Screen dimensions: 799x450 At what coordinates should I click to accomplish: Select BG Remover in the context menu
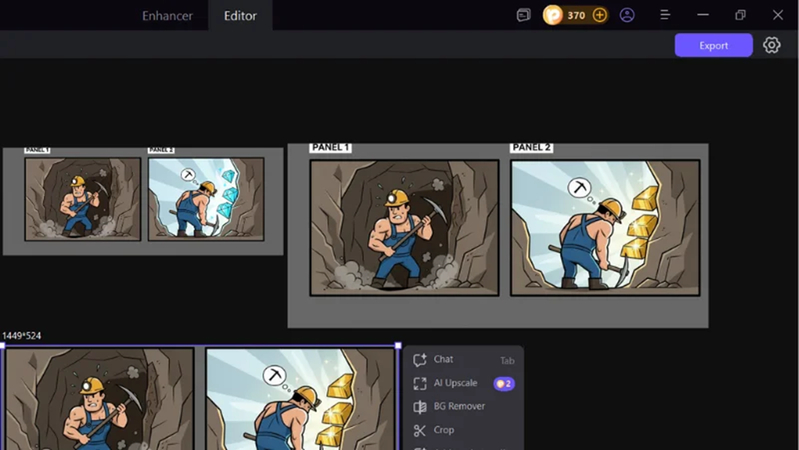[x=463, y=407]
